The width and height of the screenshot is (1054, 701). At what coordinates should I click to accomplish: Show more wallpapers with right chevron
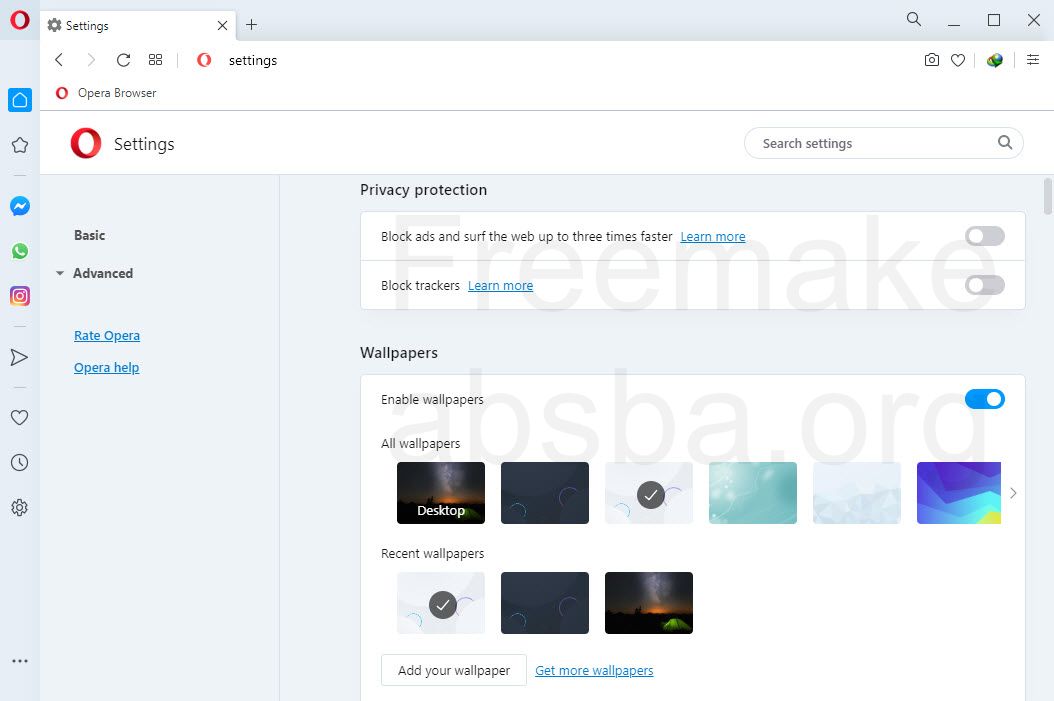pos(1013,493)
